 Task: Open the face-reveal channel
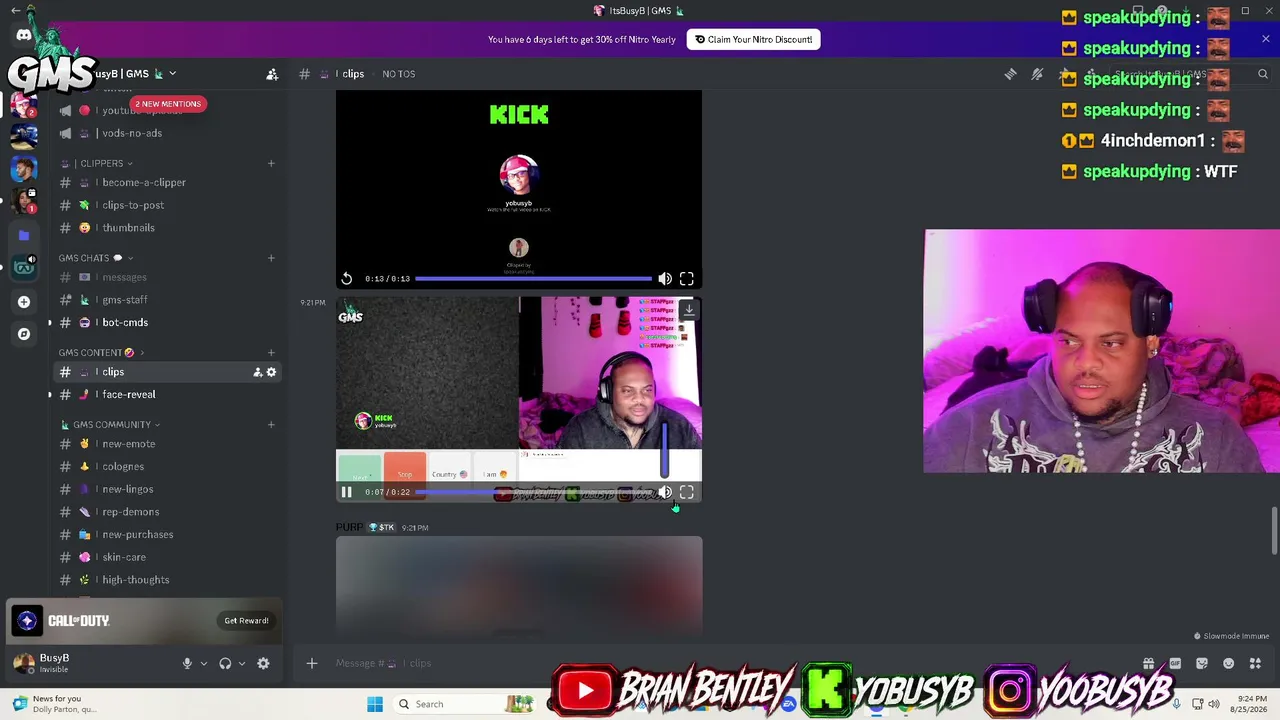click(x=166, y=394)
